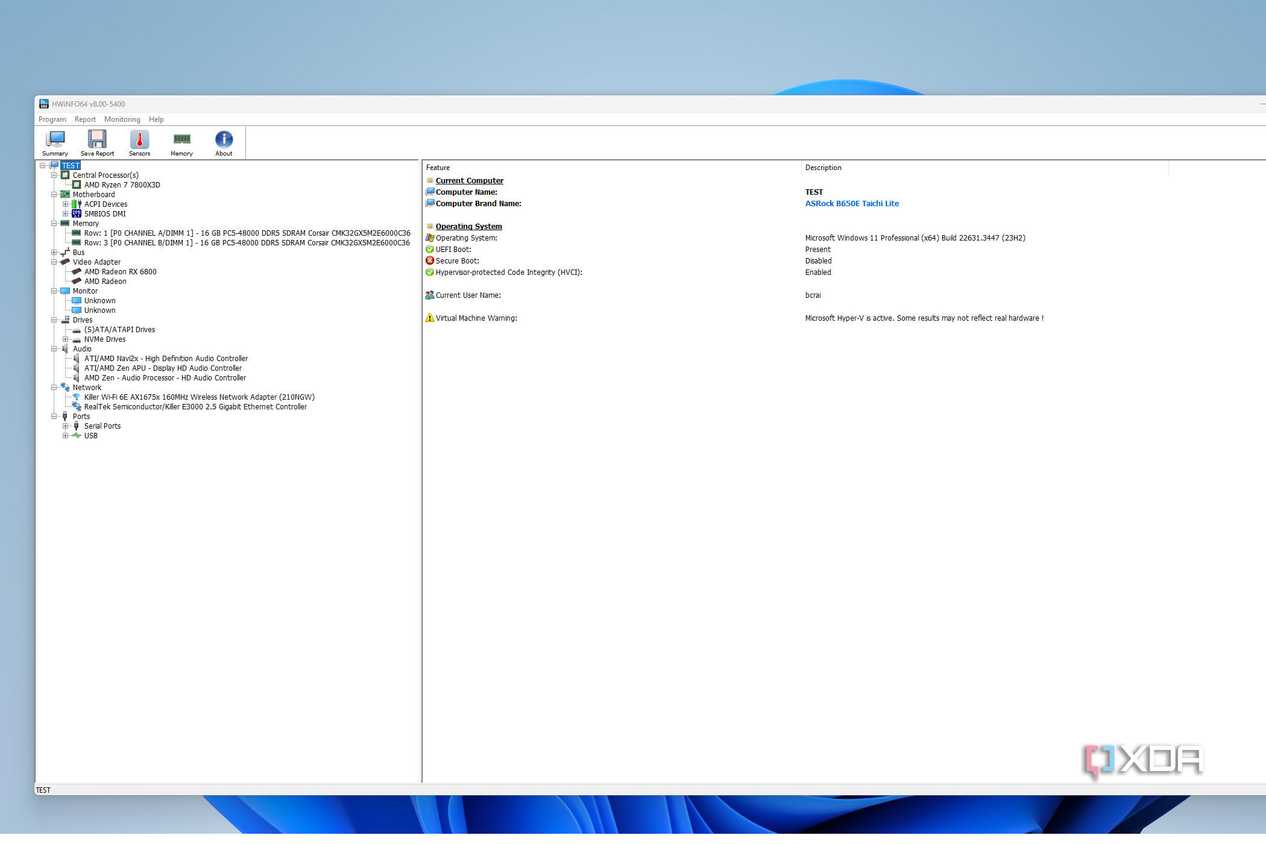Viewport: 1266px width, 844px height.
Task: Click the Current User Name icon
Action: pos(430,295)
